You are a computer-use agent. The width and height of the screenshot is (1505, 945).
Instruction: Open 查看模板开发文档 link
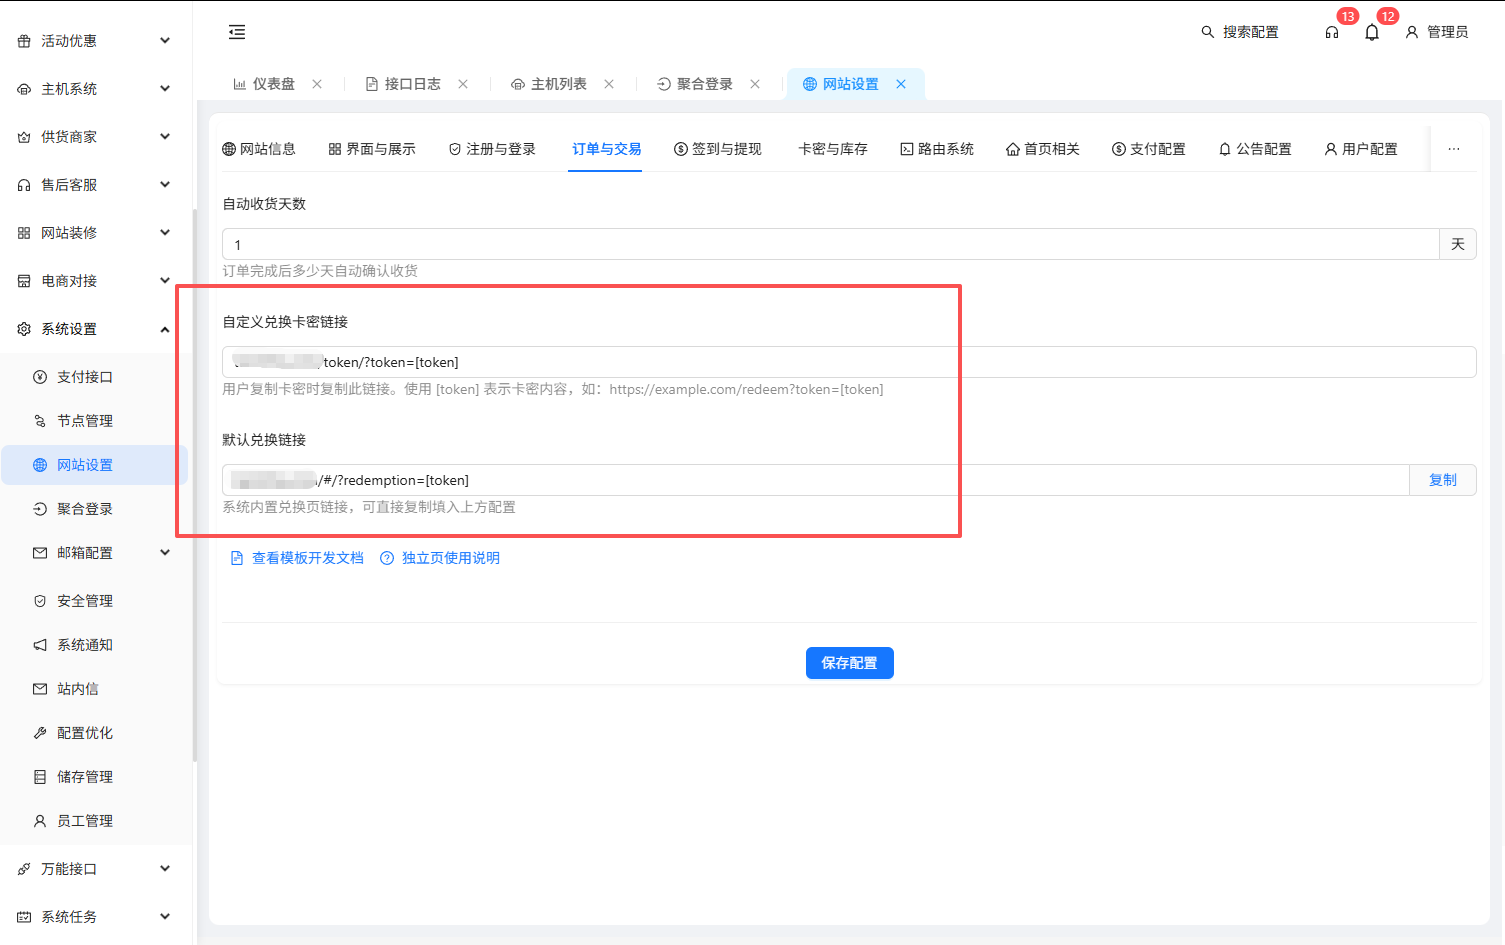pyautogui.click(x=307, y=558)
